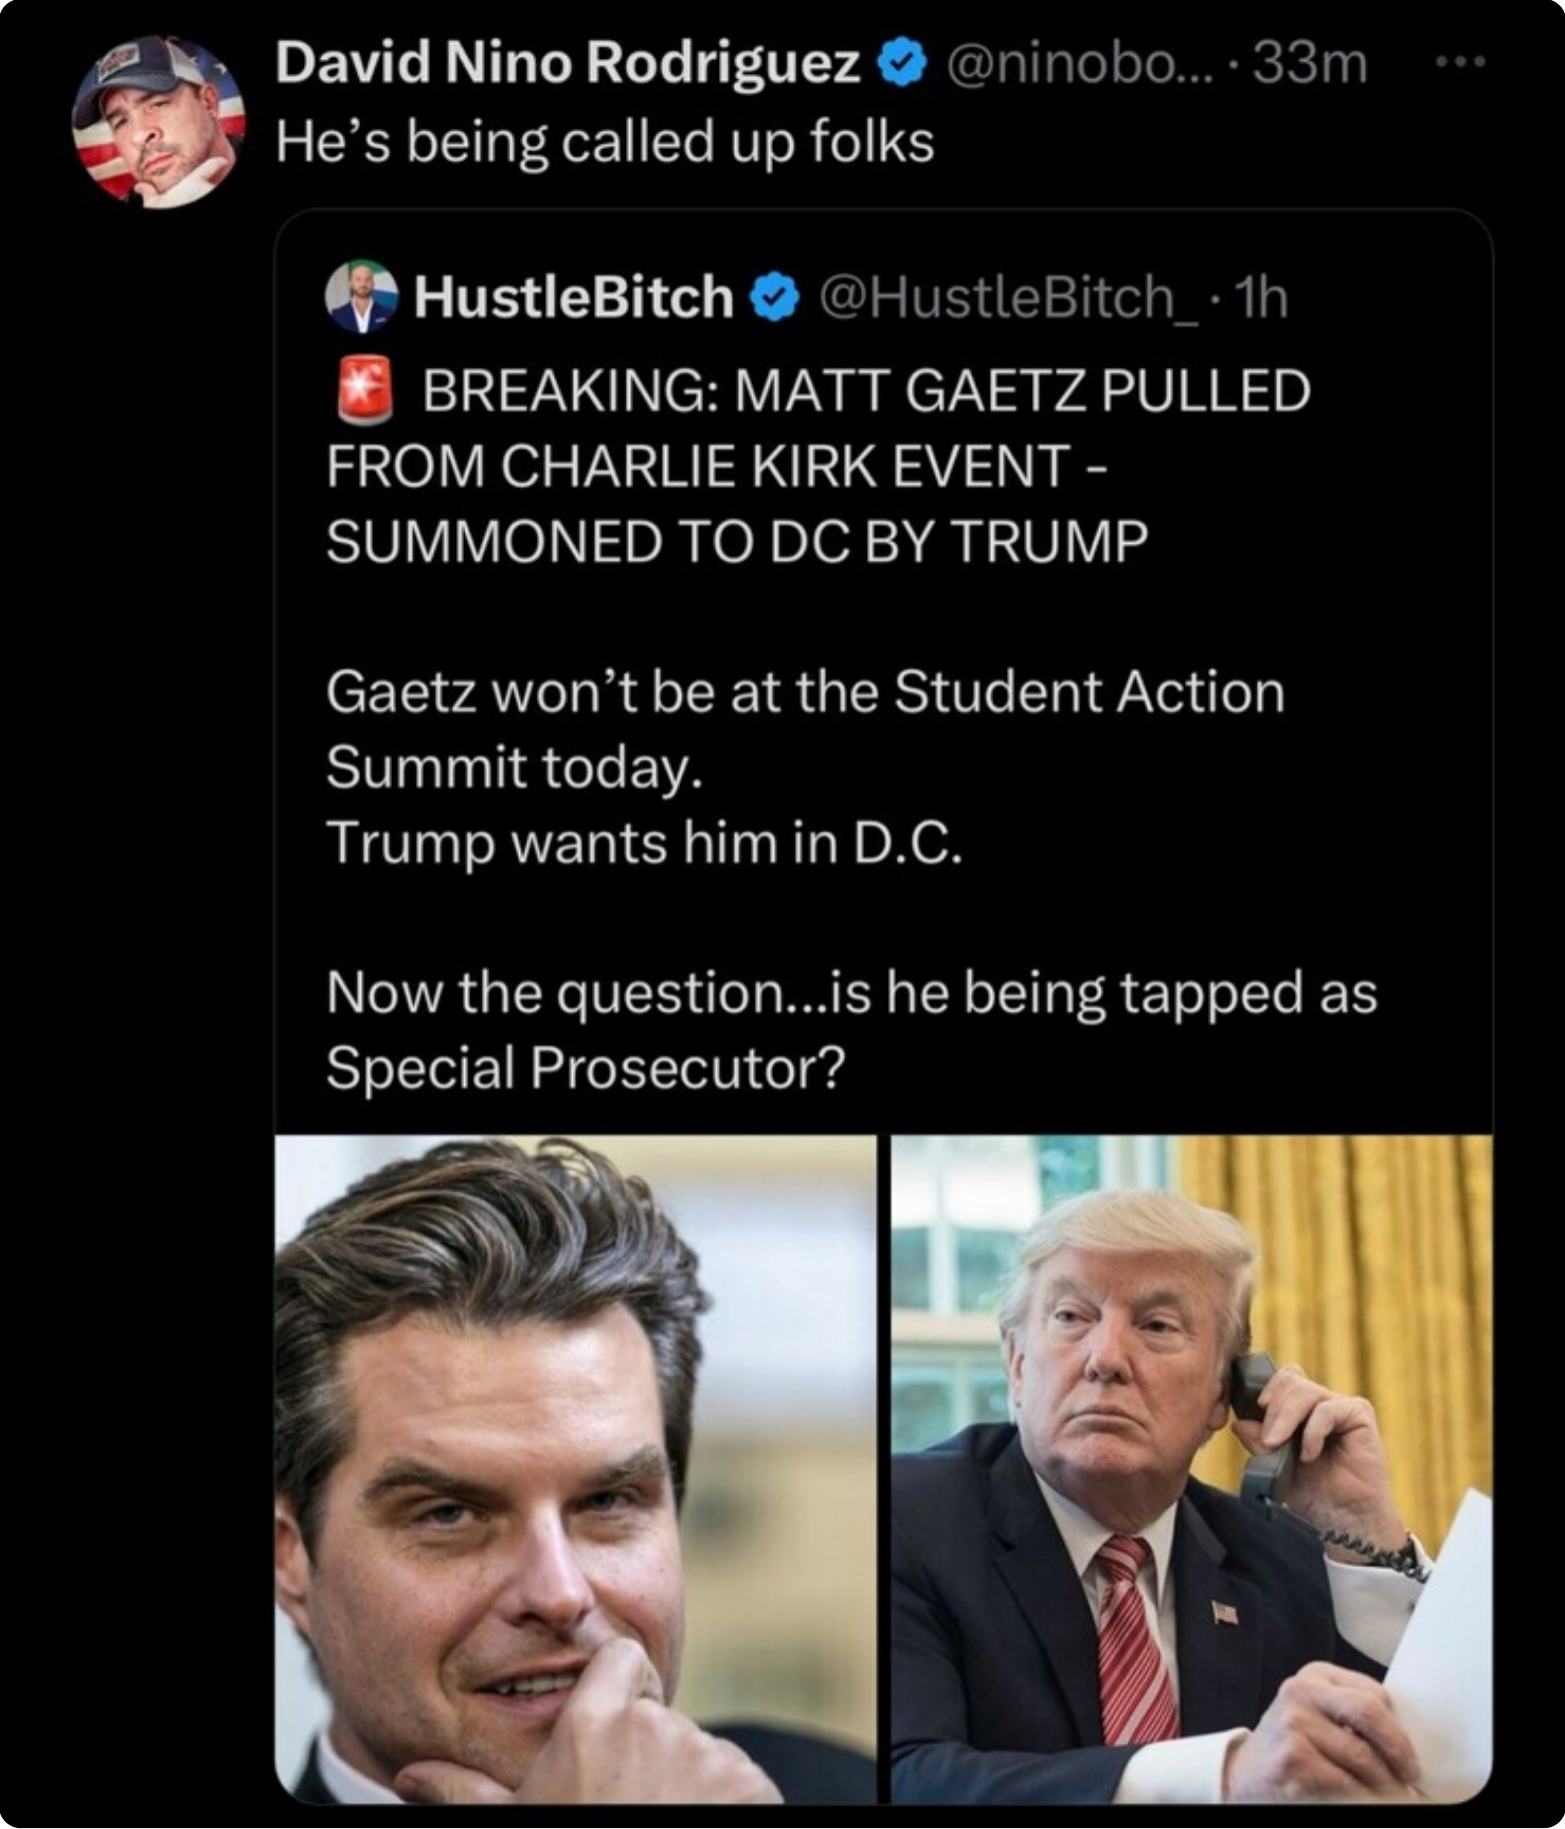Click the verified badge next to HustleBitch
Image resolution: width=1565 pixels, height=1829 pixels.
click(x=774, y=298)
